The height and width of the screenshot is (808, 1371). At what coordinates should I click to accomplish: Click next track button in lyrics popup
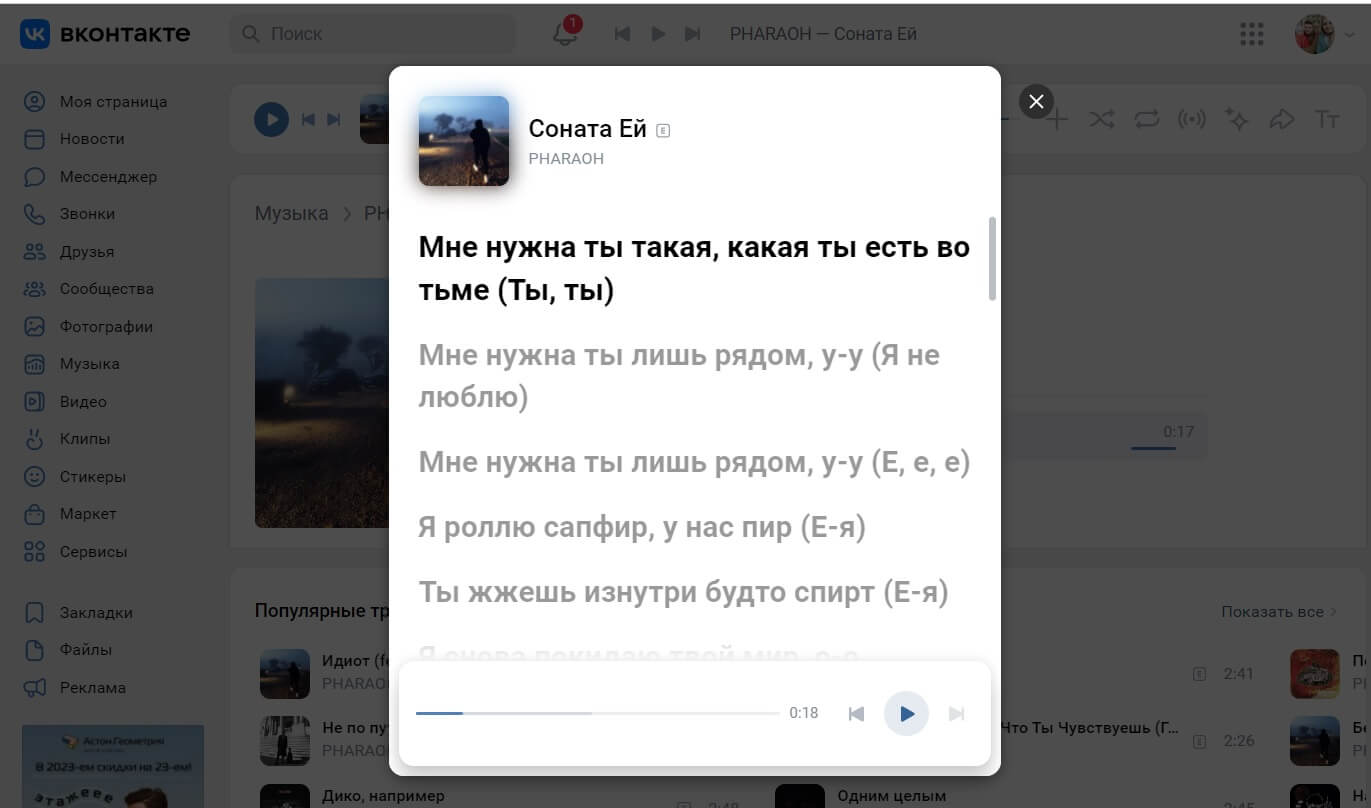[957, 714]
